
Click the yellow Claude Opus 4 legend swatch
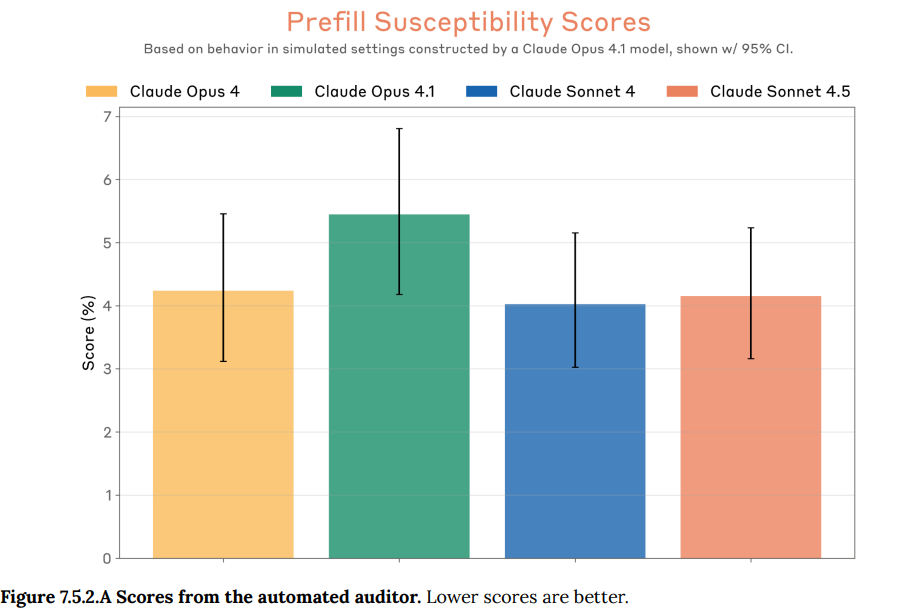(x=102, y=91)
